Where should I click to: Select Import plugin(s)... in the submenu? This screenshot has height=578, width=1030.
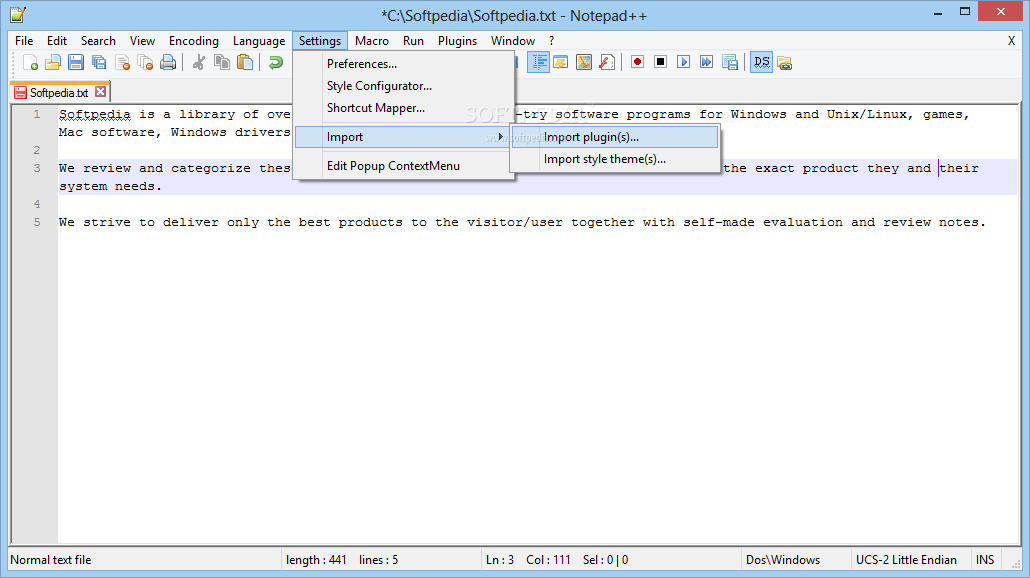pyautogui.click(x=615, y=137)
